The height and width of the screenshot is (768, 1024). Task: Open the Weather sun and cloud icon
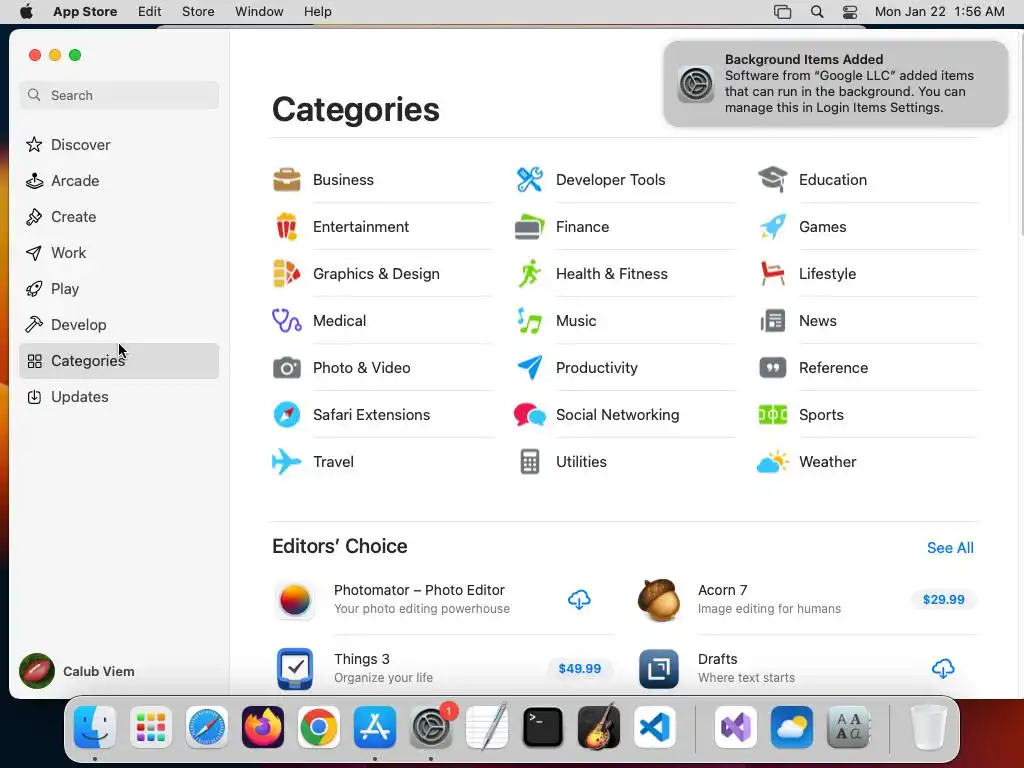click(x=773, y=462)
